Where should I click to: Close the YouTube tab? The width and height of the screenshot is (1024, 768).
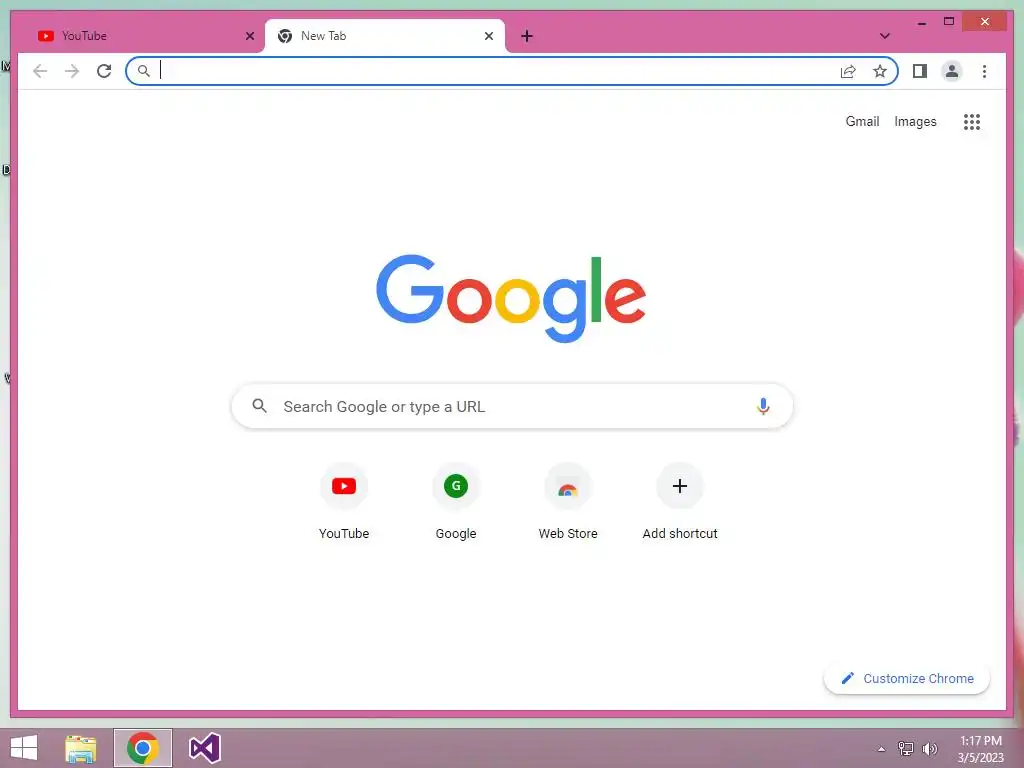point(249,36)
